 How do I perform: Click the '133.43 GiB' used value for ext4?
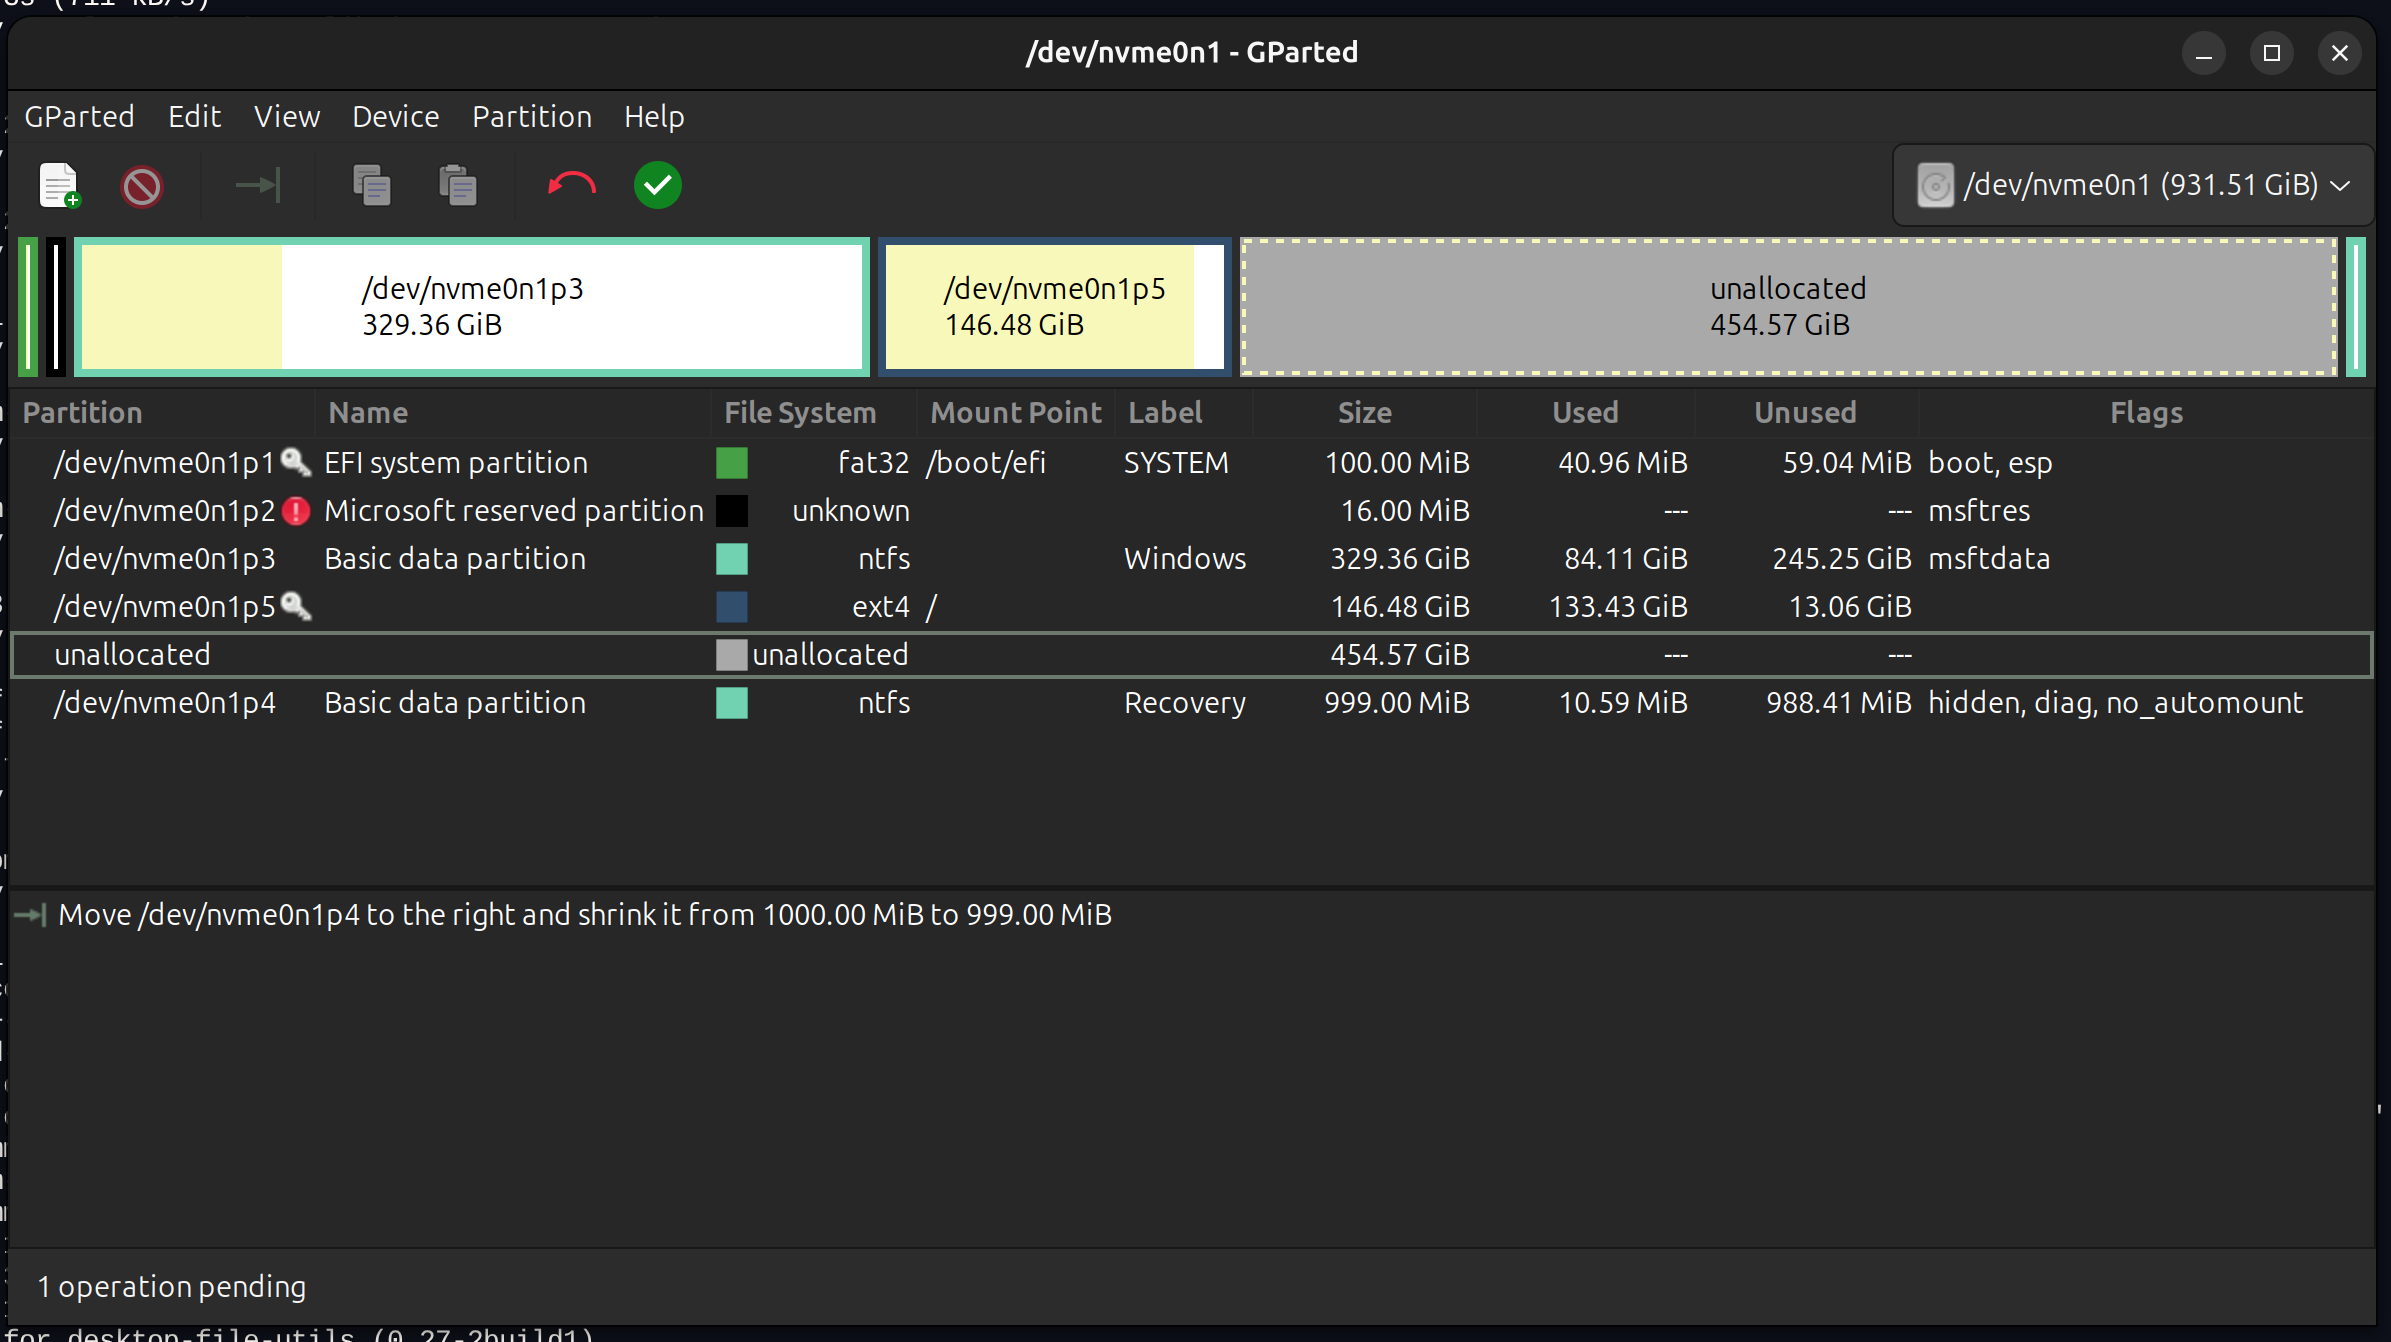(1618, 607)
